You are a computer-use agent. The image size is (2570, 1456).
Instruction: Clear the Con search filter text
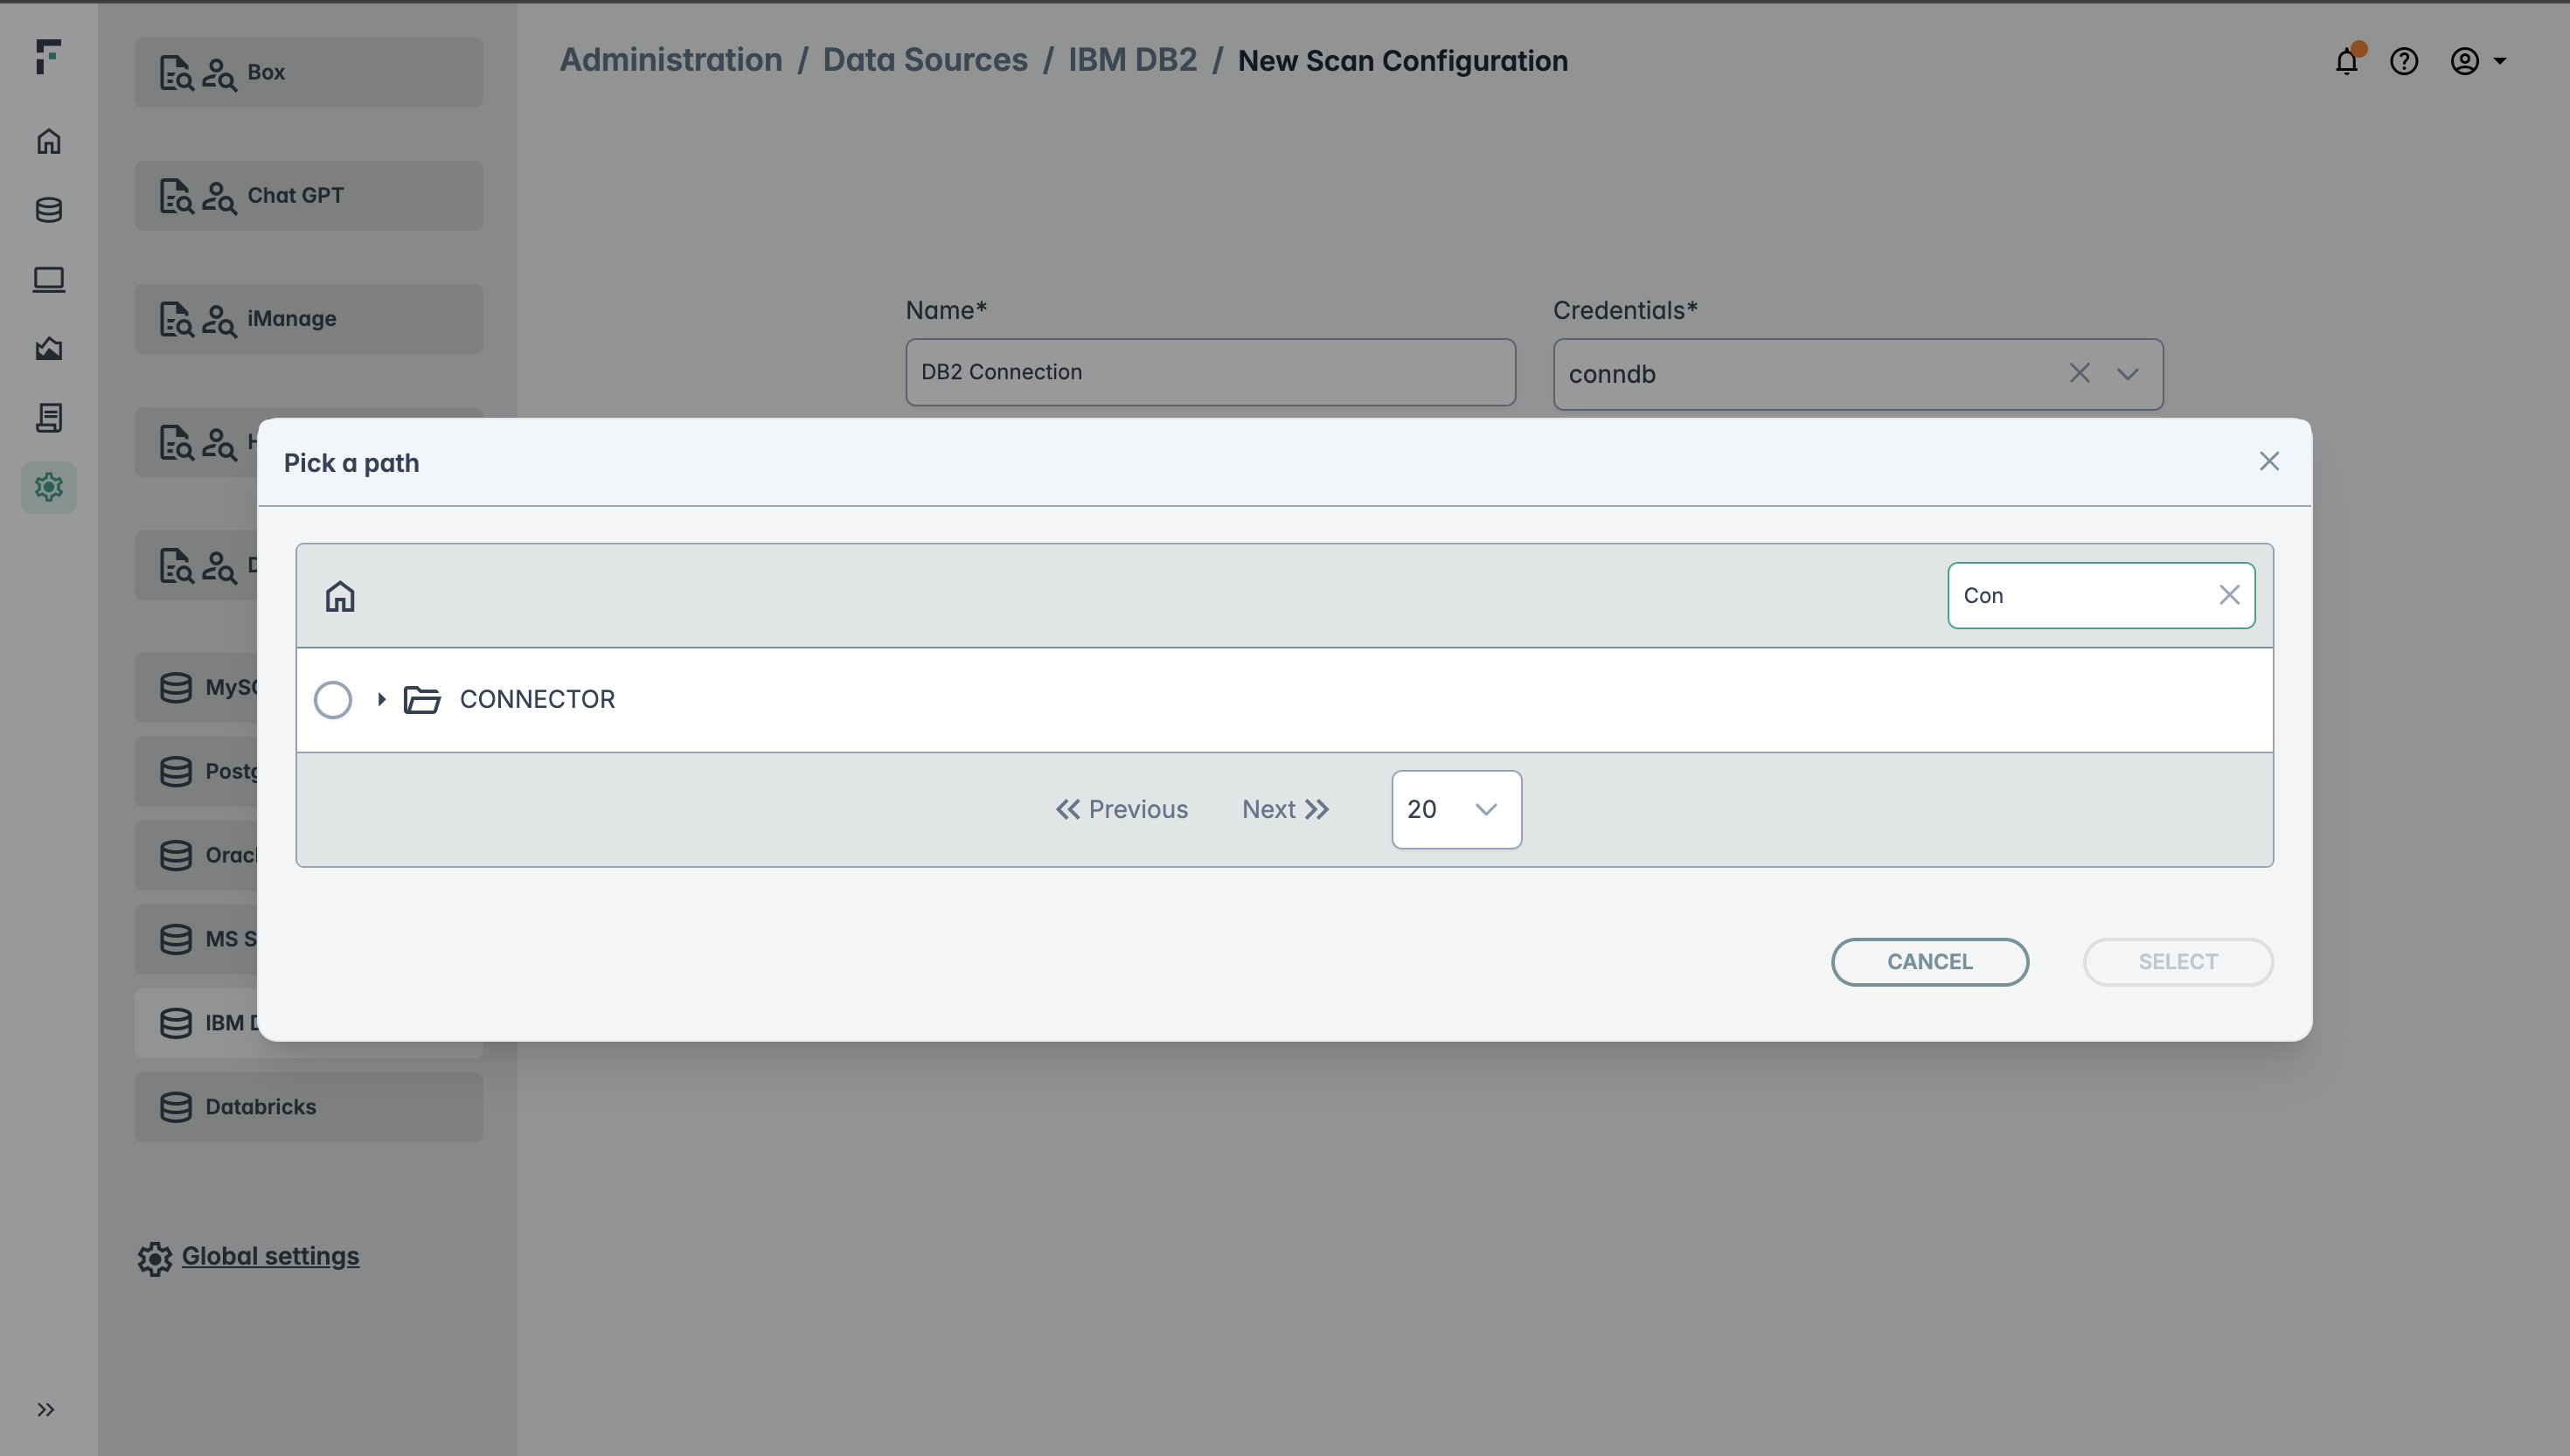click(2228, 595)
